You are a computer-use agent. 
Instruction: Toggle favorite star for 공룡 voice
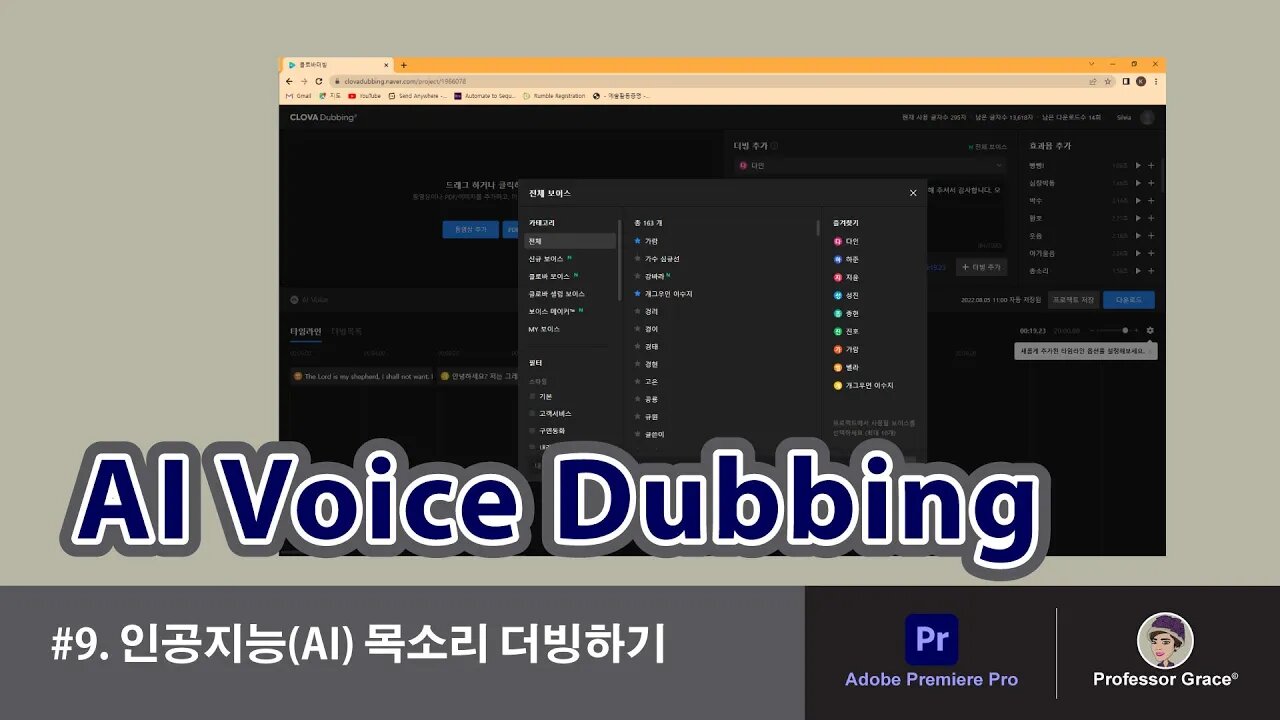pyautogui.click(x=637, y=399)
